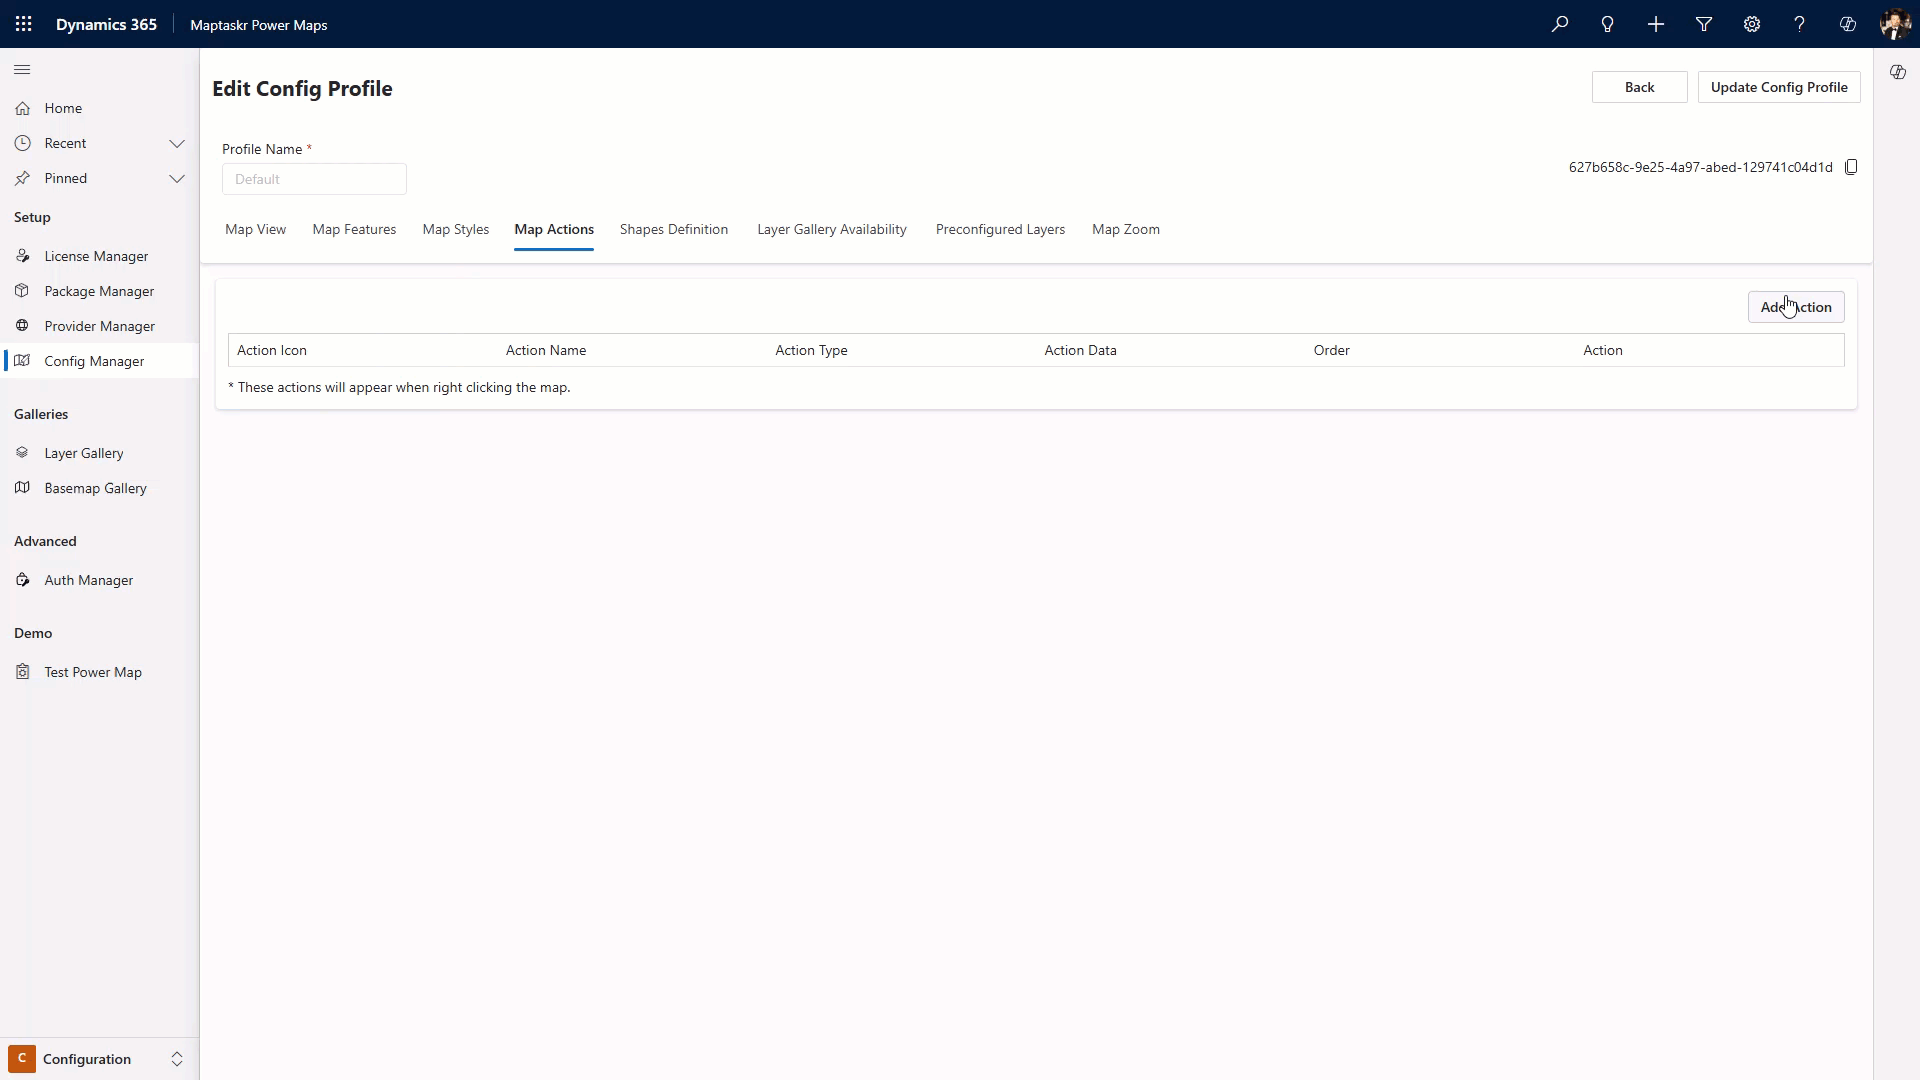Expand the Pinned section chevron
1920x1080 pixels.
177,178
